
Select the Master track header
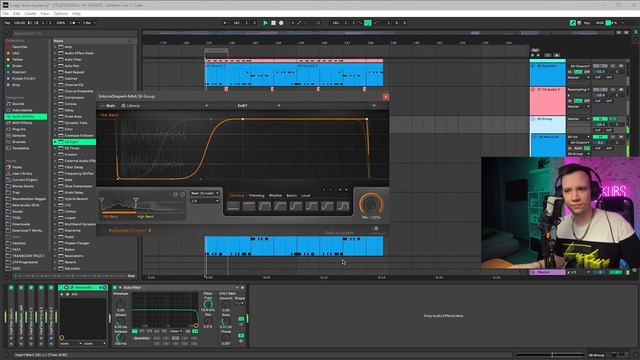(548, 272)
